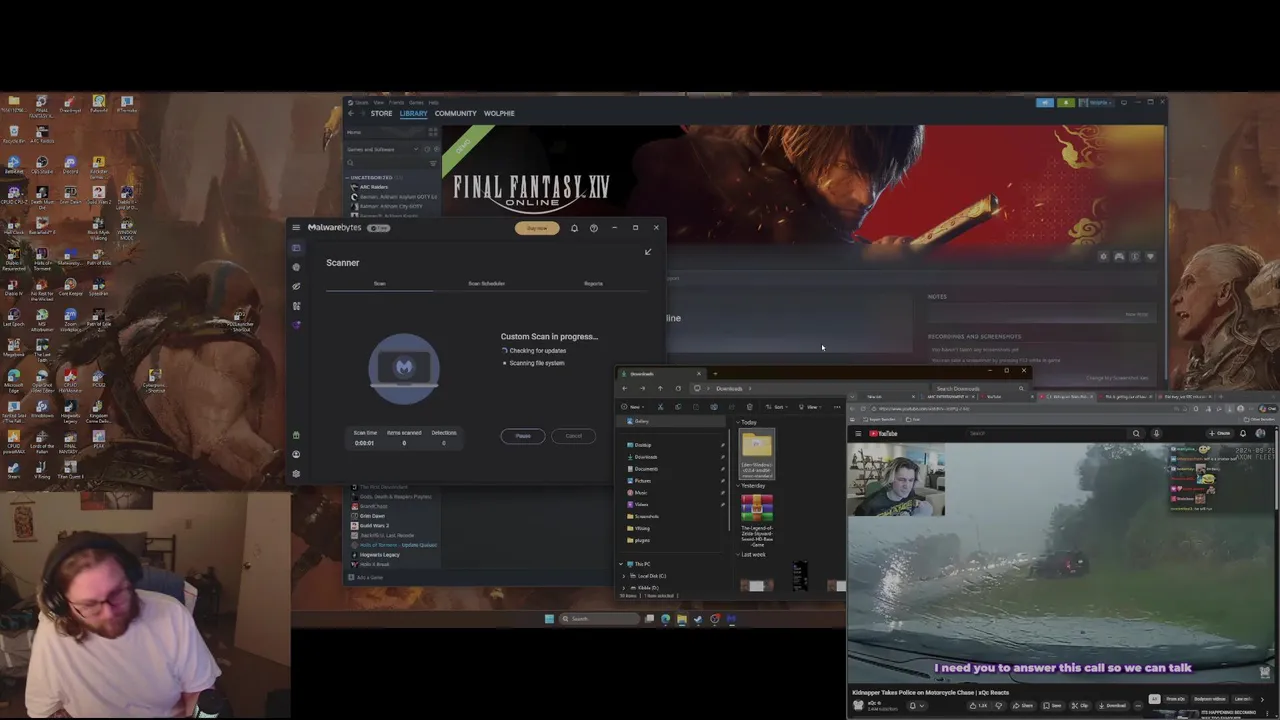Open the New dropdown in File Explorer

point(633,407)
